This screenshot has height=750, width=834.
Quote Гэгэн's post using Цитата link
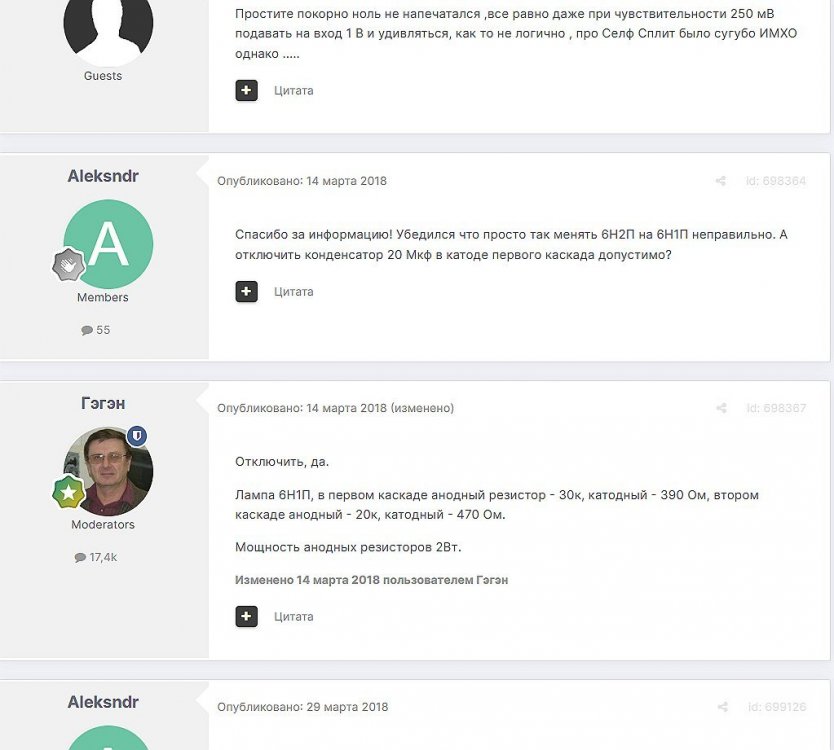point(294,616)
